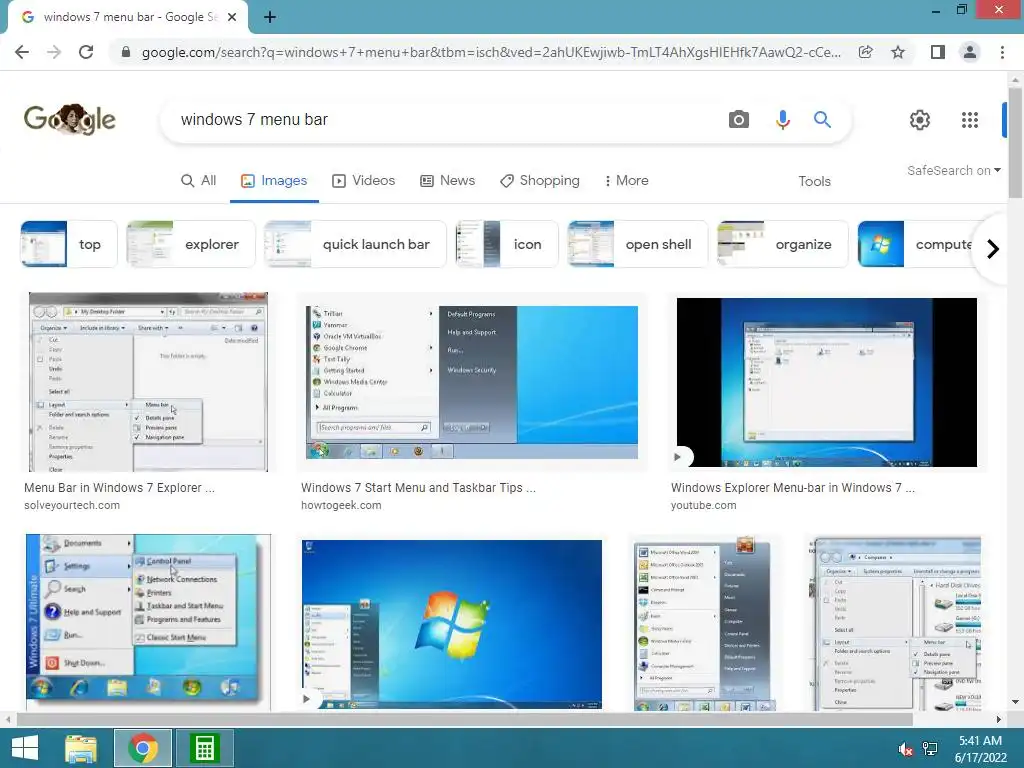
Task: Click the Chrome taskbar icon
Action: 143,748
